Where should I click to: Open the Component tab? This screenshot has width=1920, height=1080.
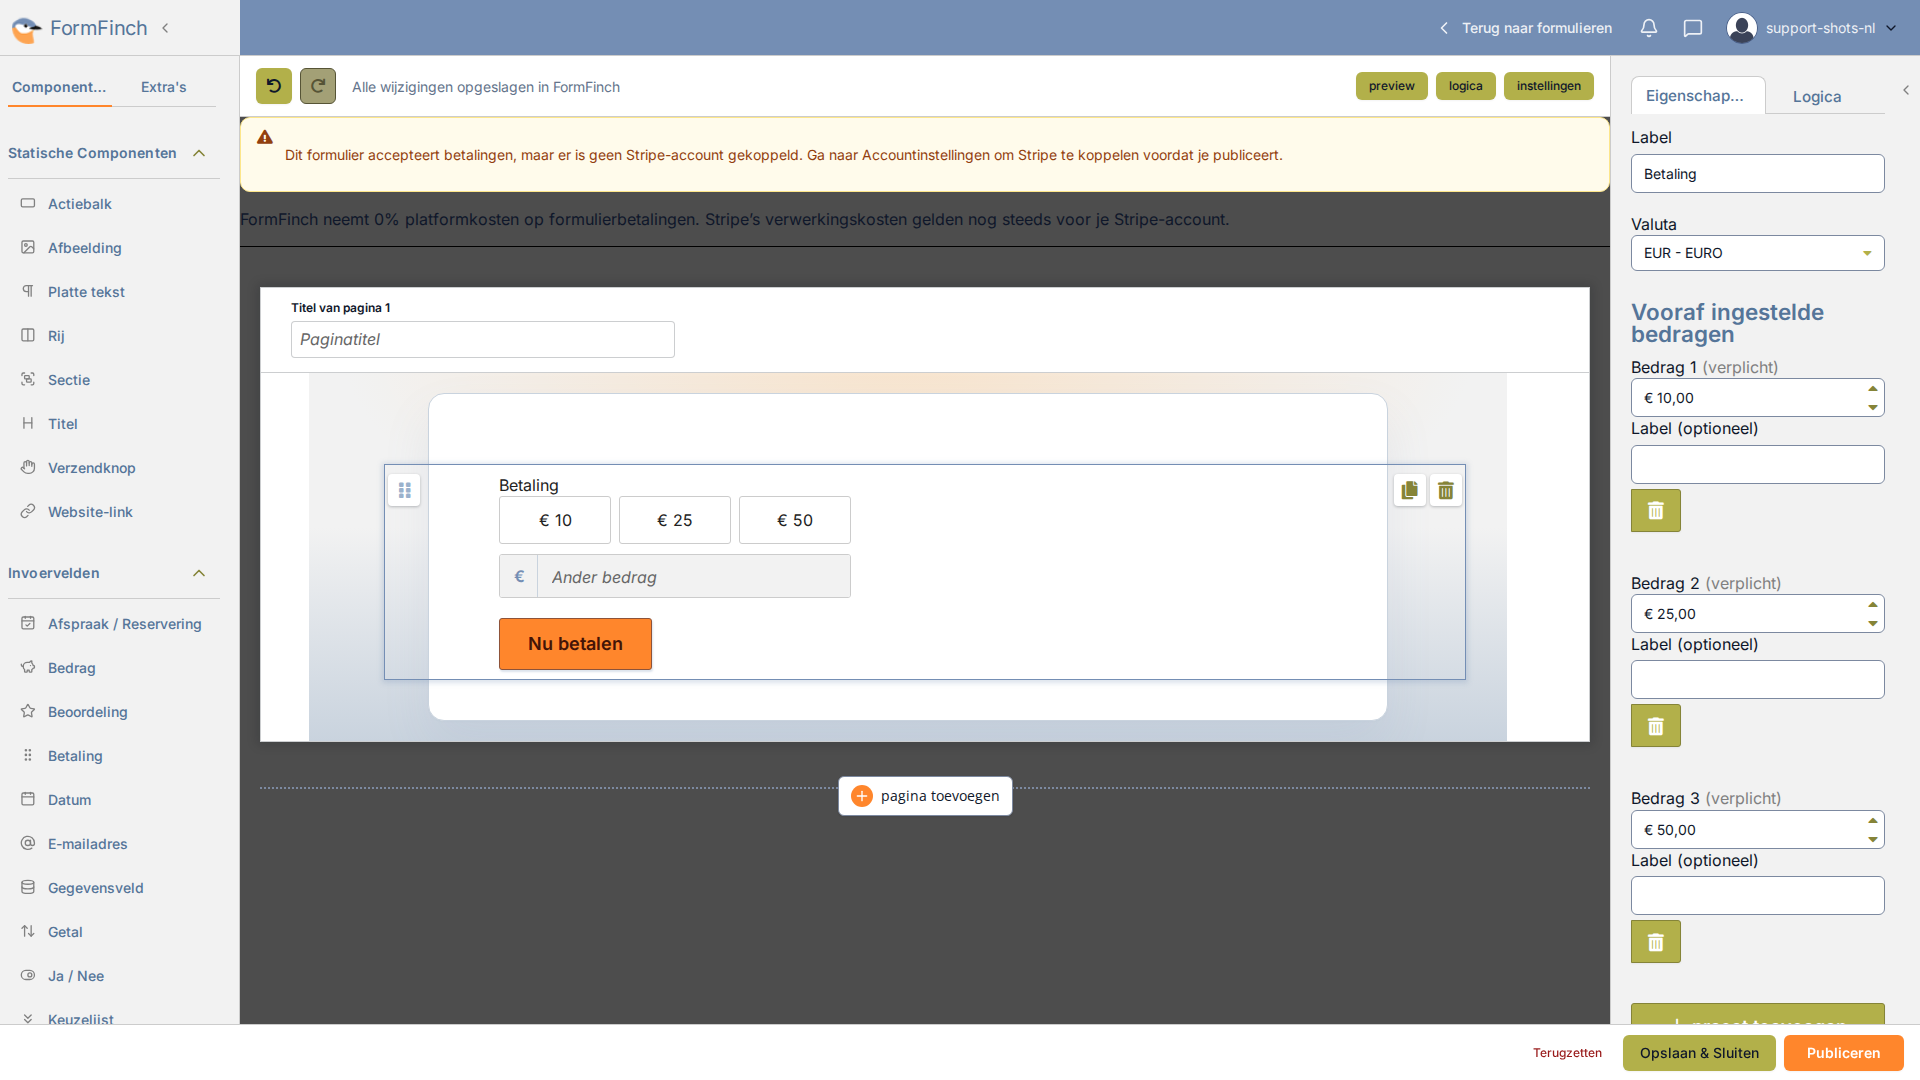click(x=59, y=87)
